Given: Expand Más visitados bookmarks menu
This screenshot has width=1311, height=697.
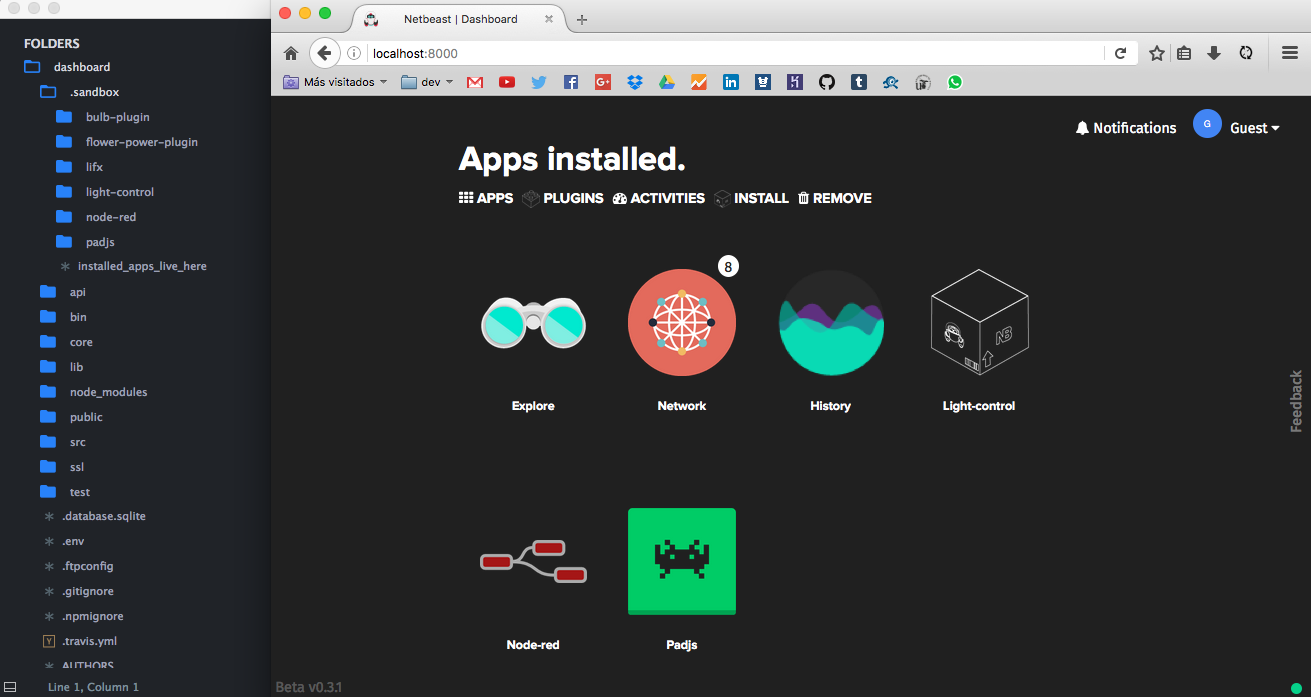Looking at the screenshot, I should 335,82.
